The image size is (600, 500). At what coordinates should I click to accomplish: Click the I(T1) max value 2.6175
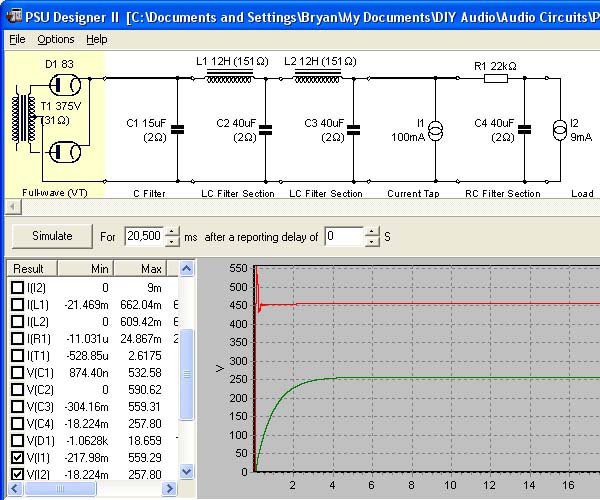coord(145,356)
